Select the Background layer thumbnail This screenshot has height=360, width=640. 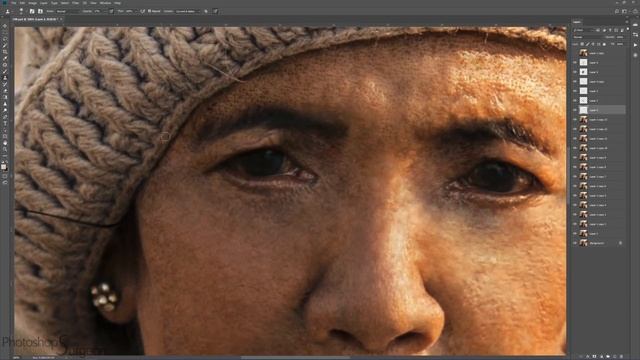click(584, 243)
